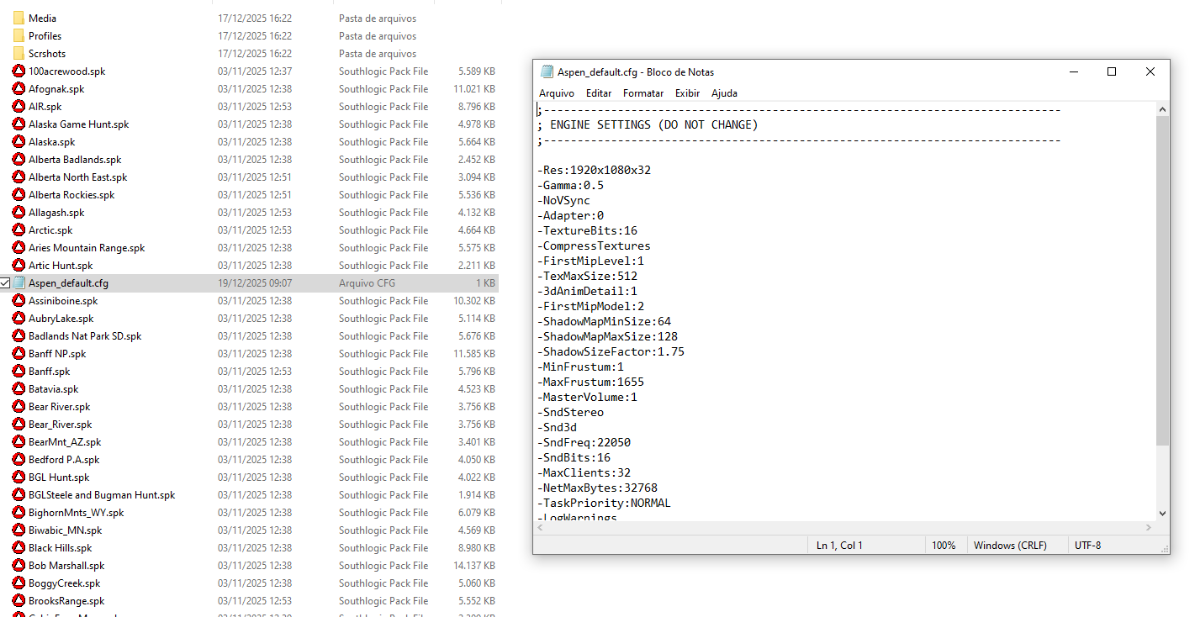1200x617 pixels.
Task: Maximize the Notepad window
Action: [x=1111, y=72]
